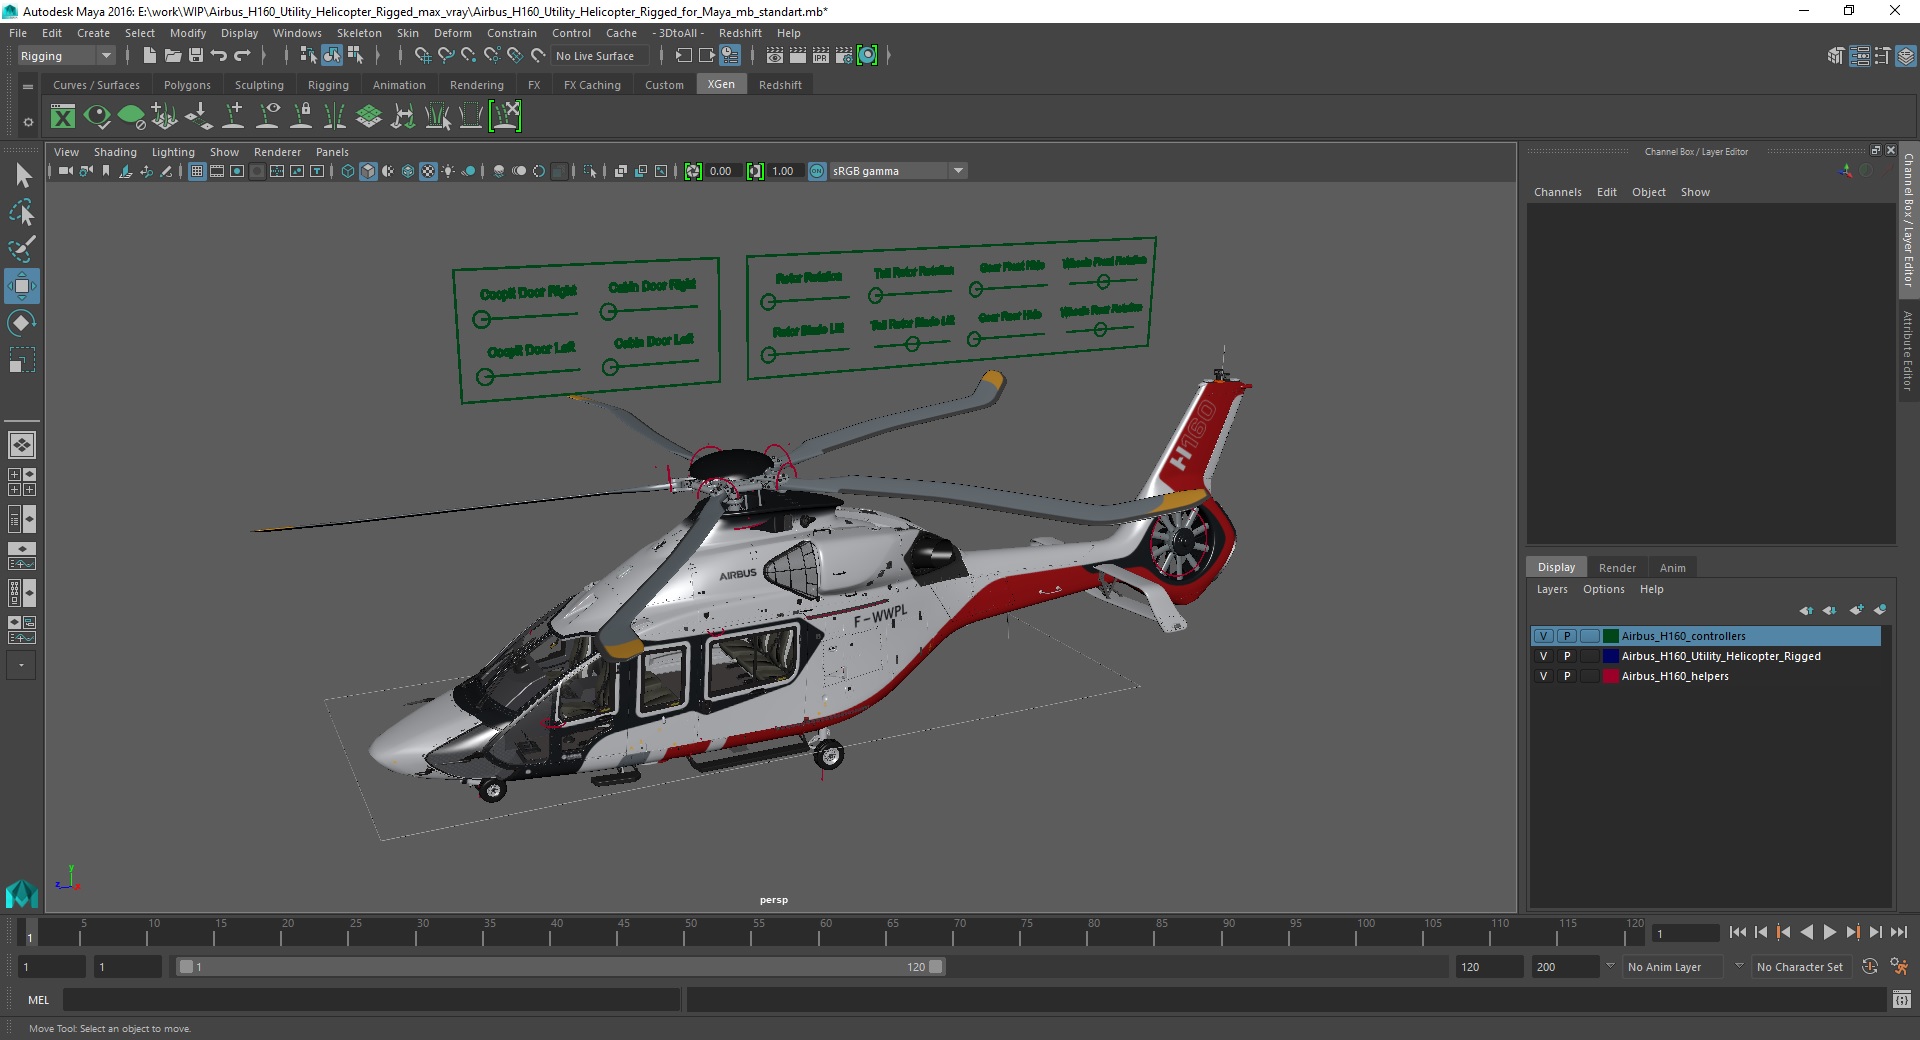Toggle visibility of Airbus_H160_controllers layer
The height and width of the screenshot is (1040, 1920).
pos(1543,636)
